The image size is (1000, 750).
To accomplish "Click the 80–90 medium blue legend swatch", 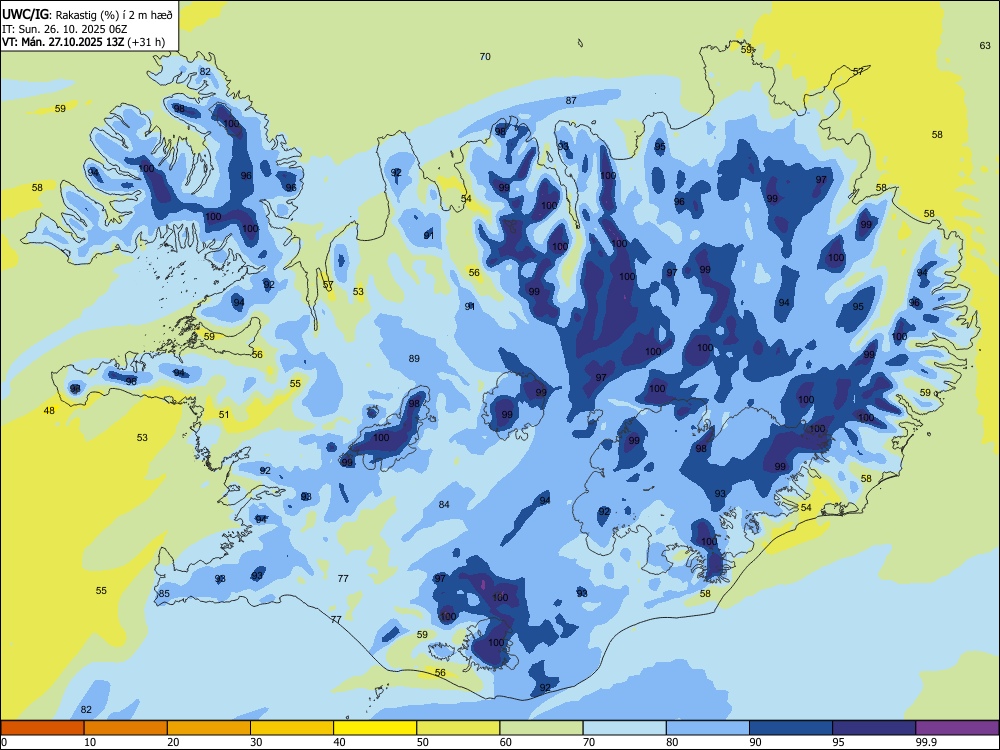I will [x=708, y=728].
